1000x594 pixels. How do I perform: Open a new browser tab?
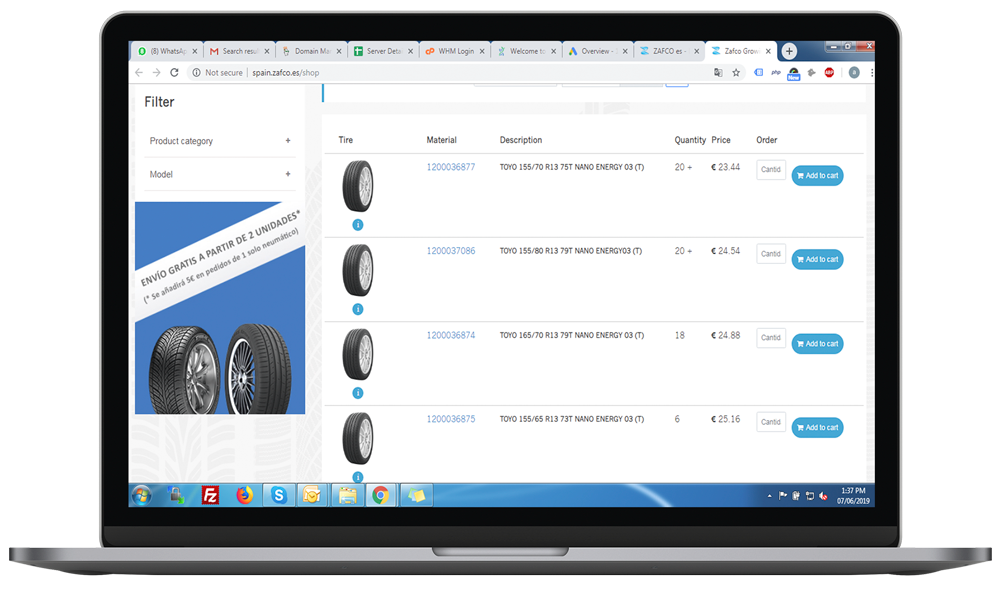789,51
